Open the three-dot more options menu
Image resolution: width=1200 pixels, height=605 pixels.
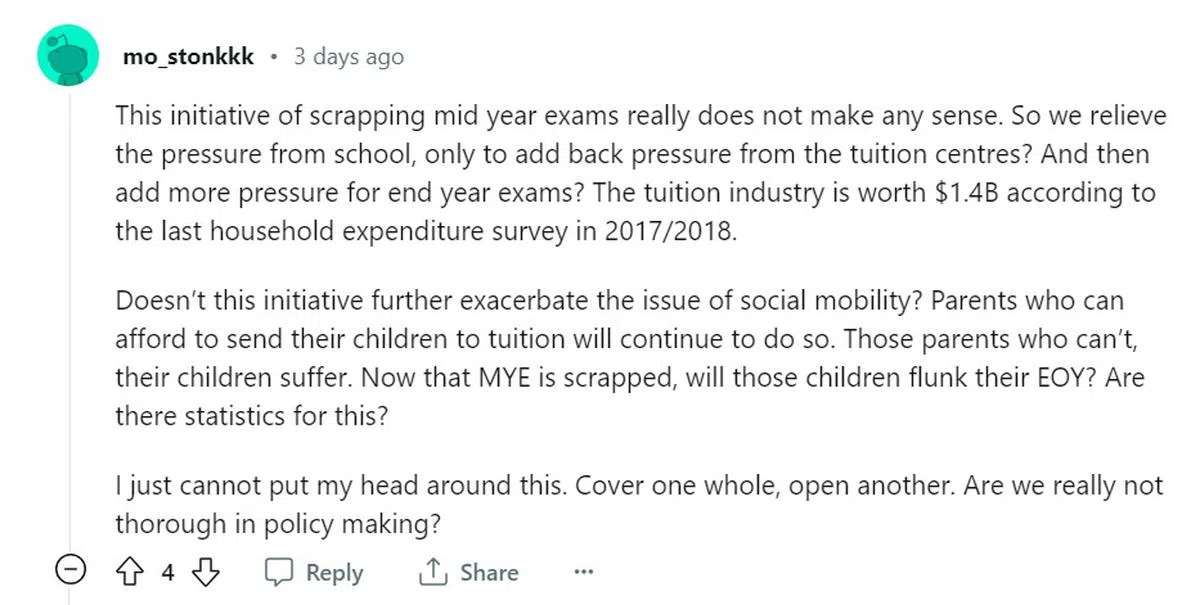[x=584, y=573]
